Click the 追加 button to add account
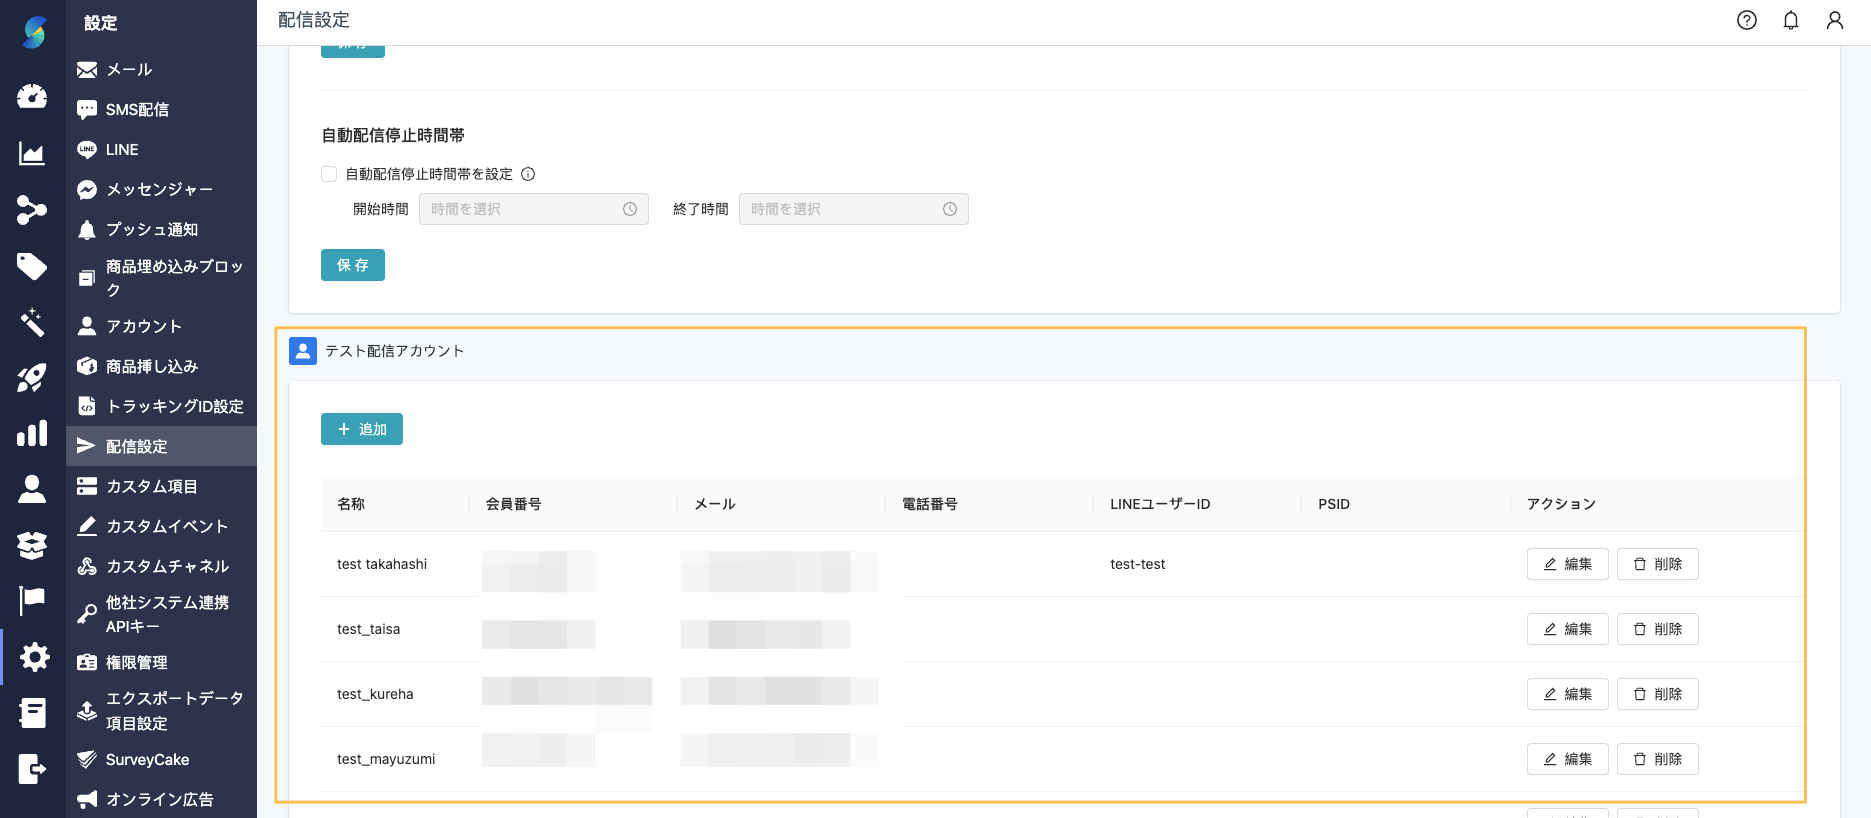The width and height of the screenshot is (1871, 818). click(361, 429)
